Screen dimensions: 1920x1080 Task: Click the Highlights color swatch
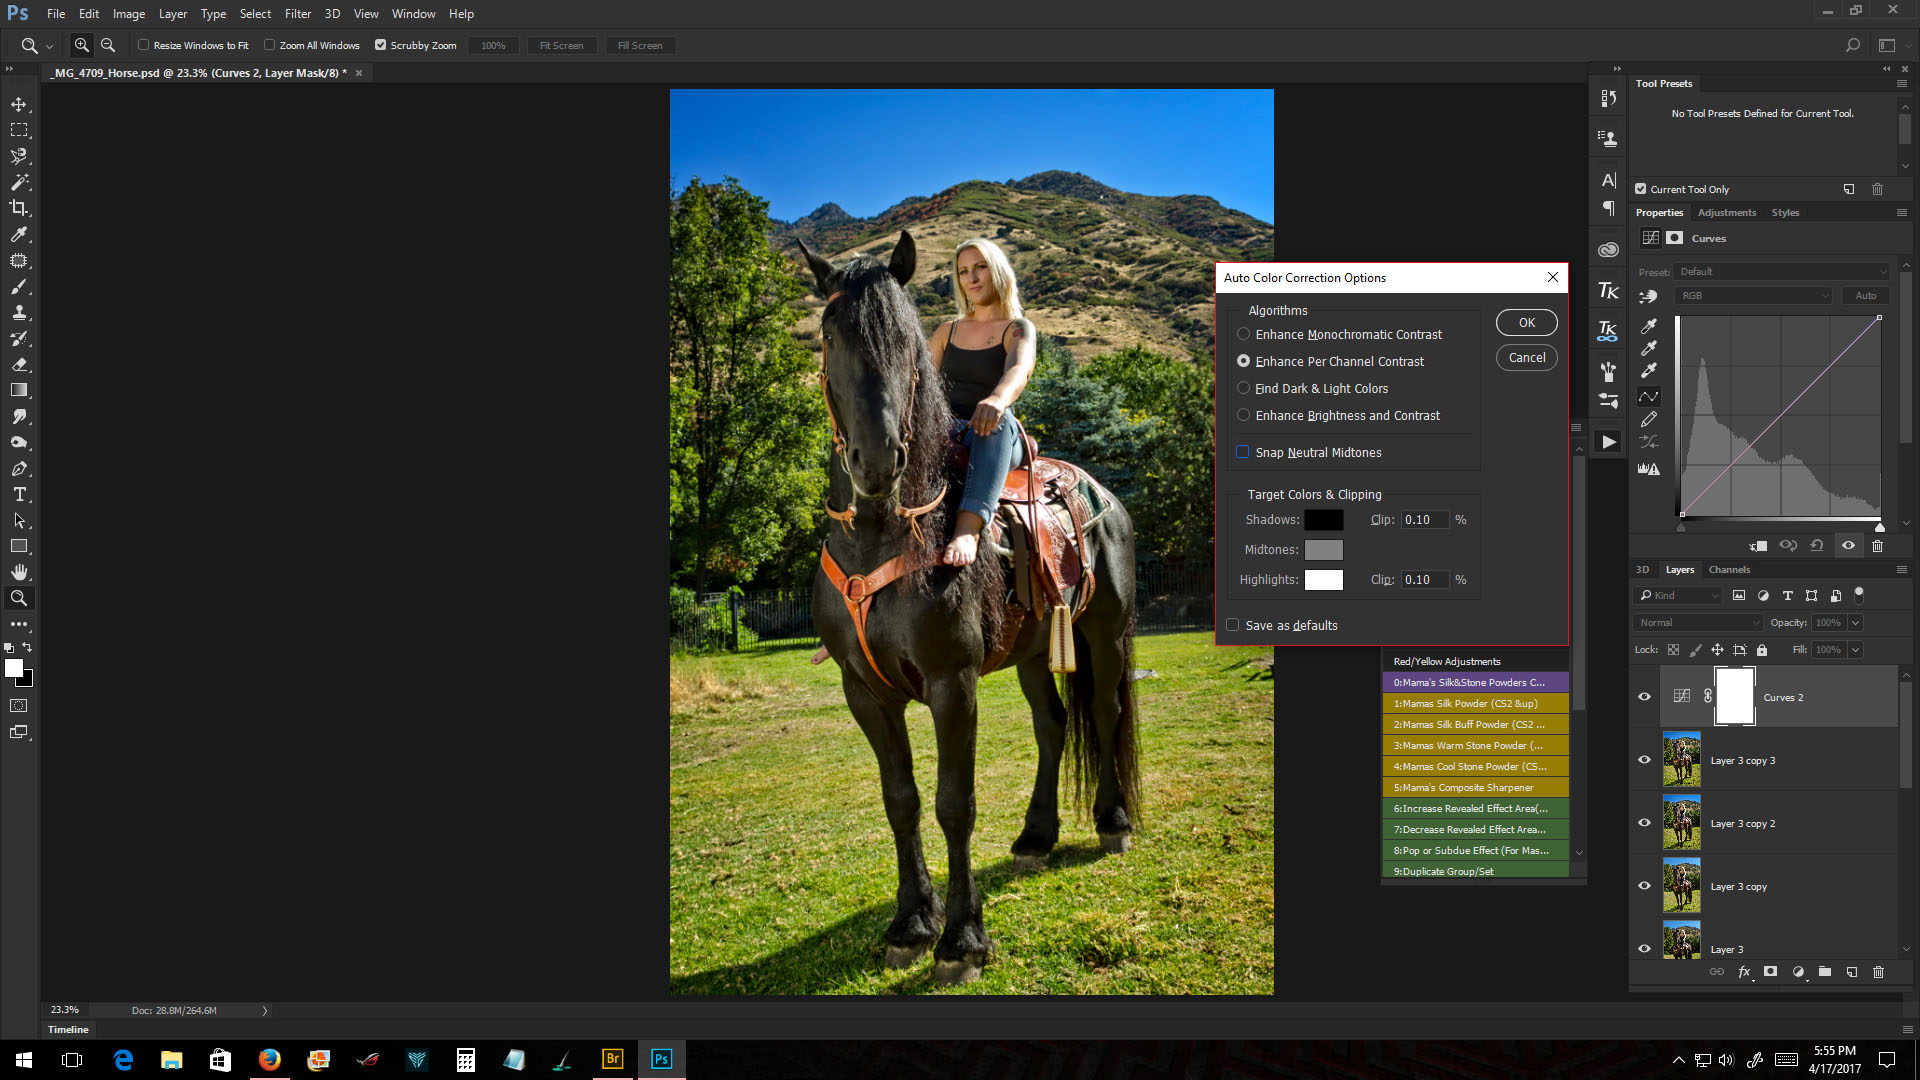click(x=1323, y=580)
